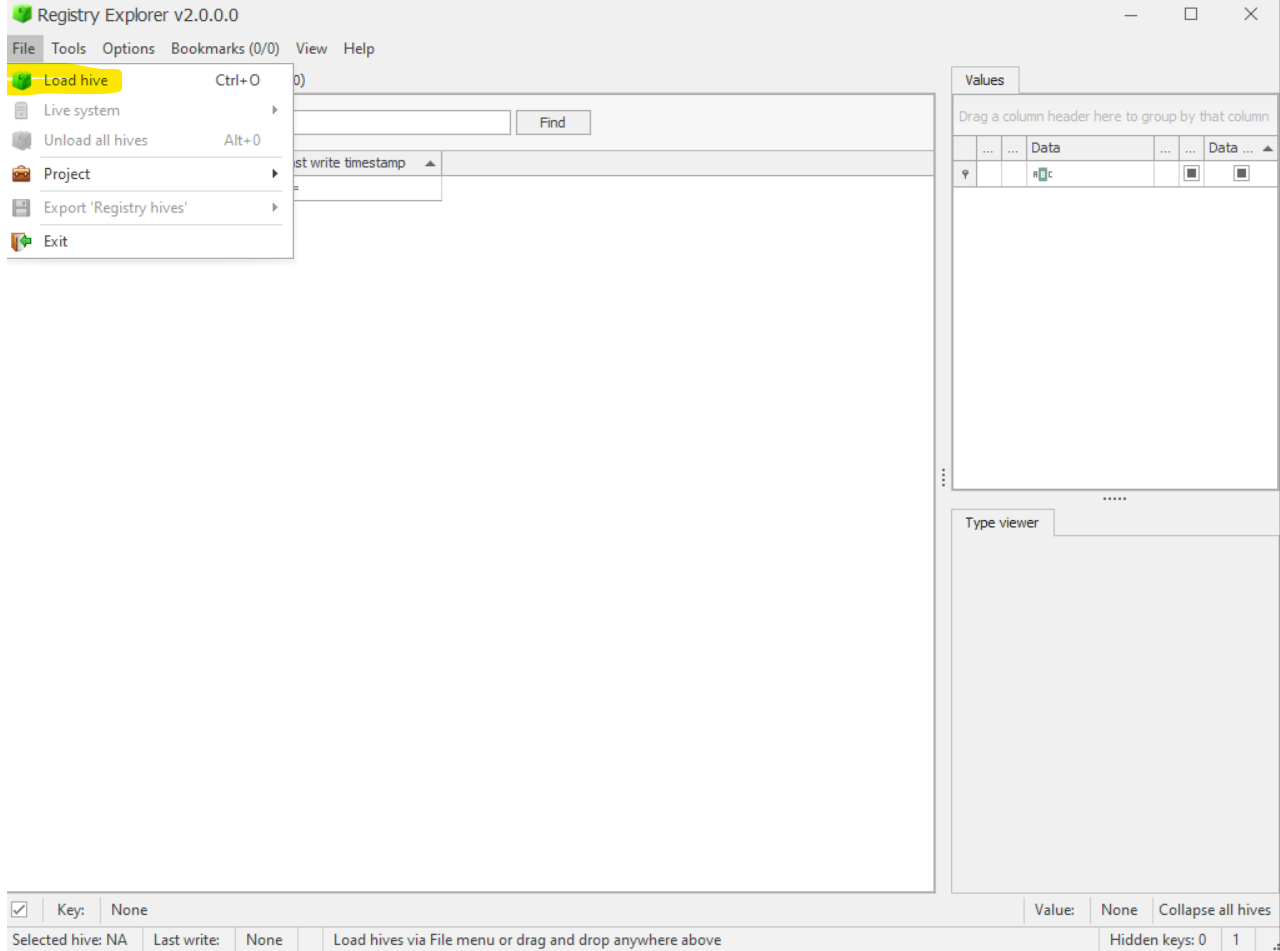Expand the Export 'Registry hives' submenu arrow

(275, 208)
